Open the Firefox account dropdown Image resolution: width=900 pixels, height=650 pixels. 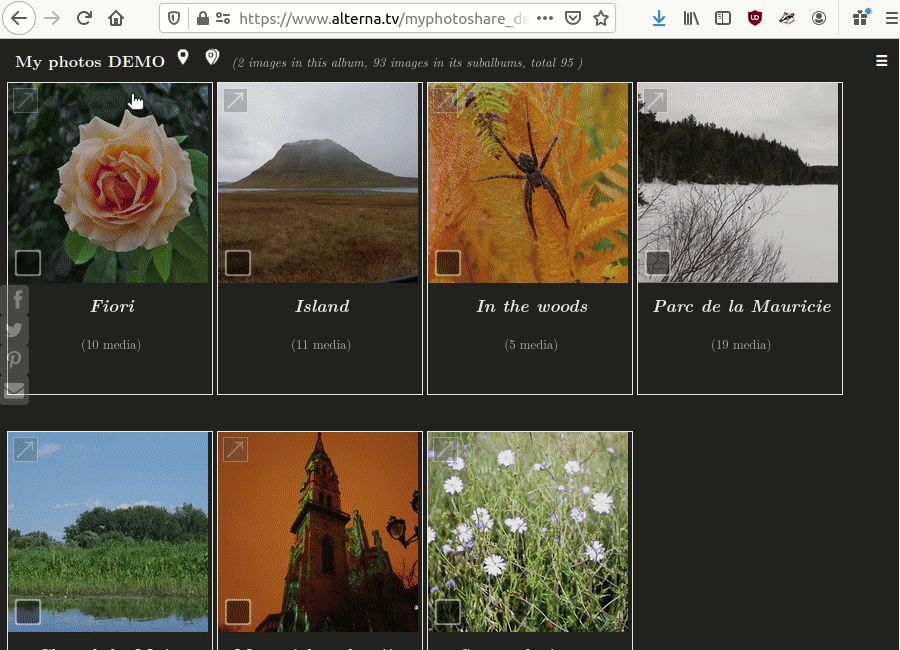coord(820,18)
